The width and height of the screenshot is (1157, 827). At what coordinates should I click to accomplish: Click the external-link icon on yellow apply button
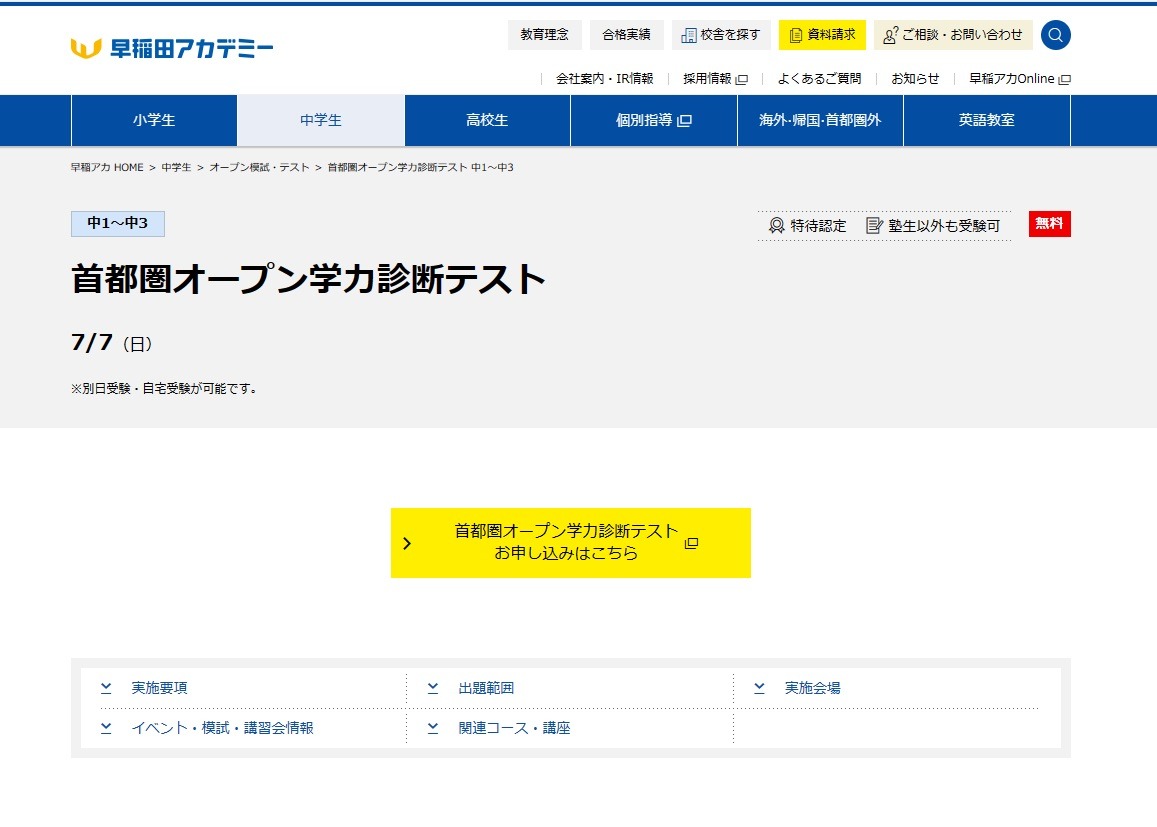point(691,543)
